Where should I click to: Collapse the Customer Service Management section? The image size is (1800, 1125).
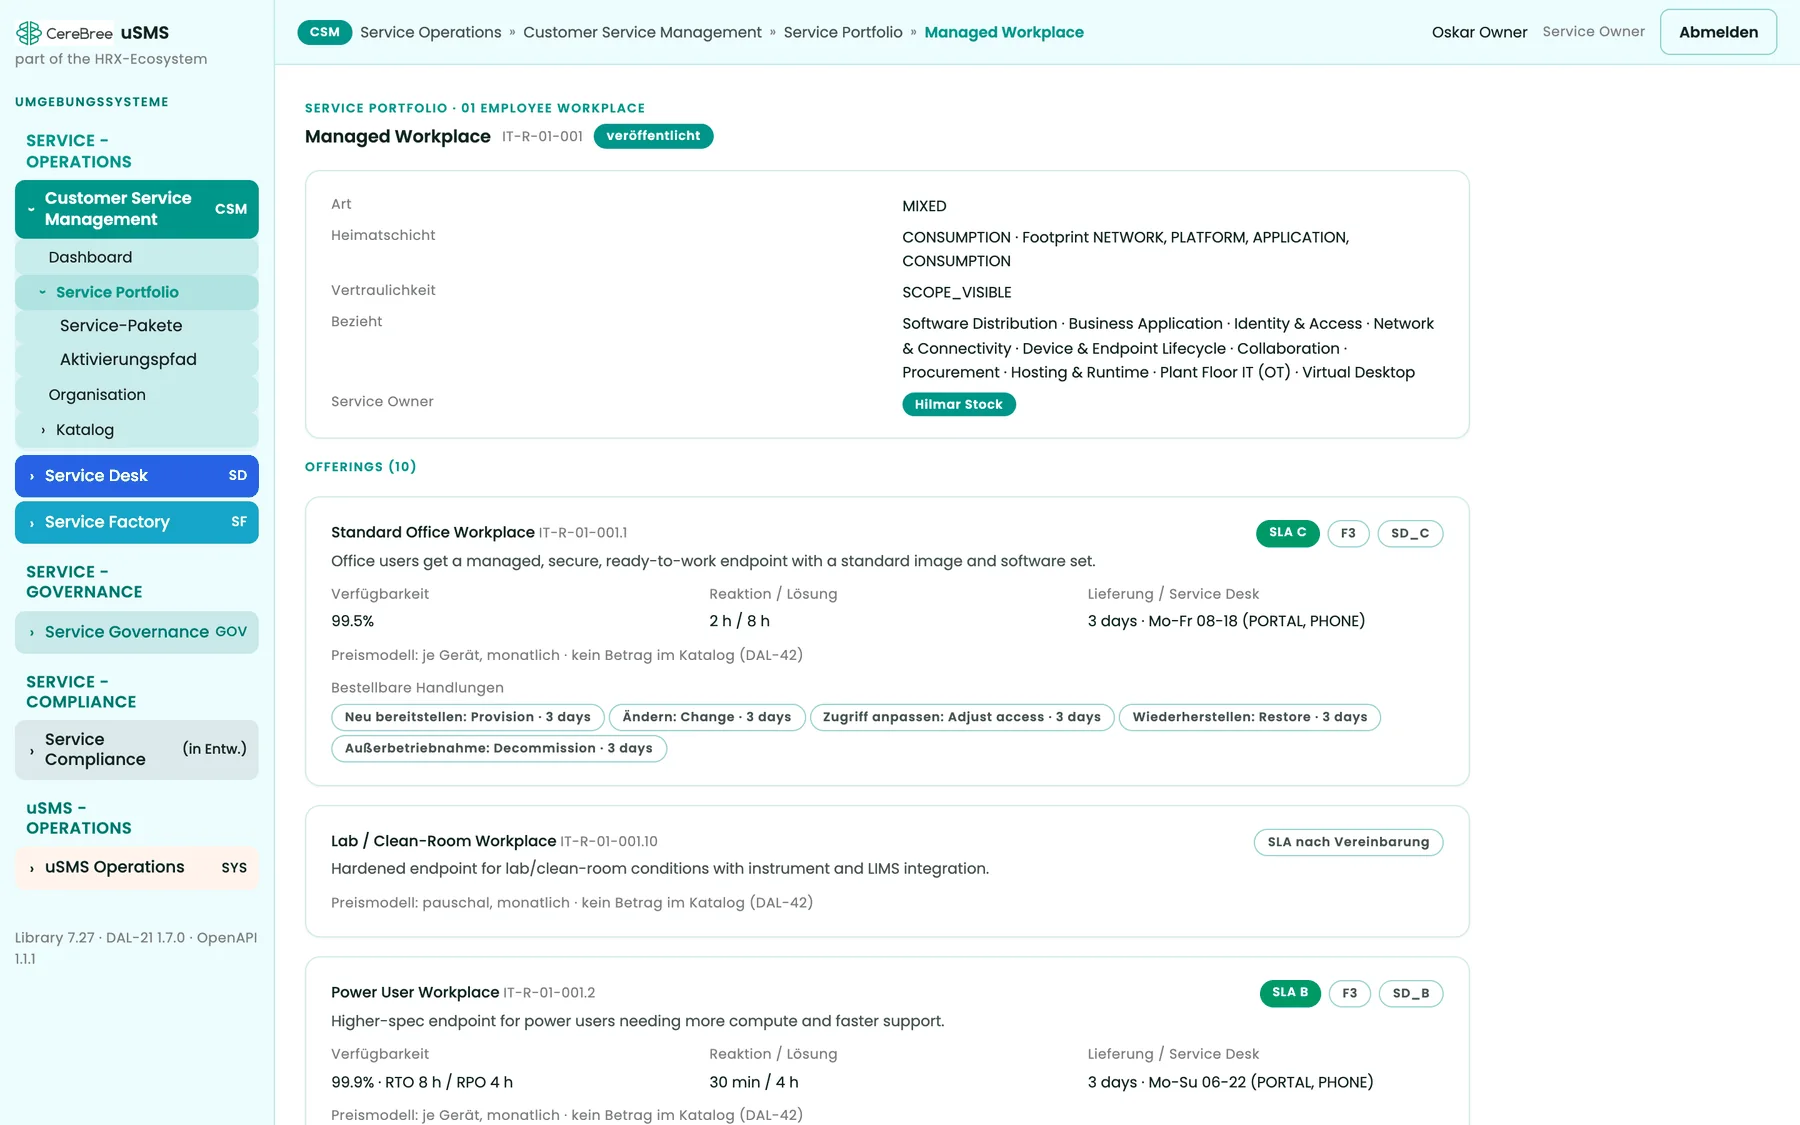[137, 209]
